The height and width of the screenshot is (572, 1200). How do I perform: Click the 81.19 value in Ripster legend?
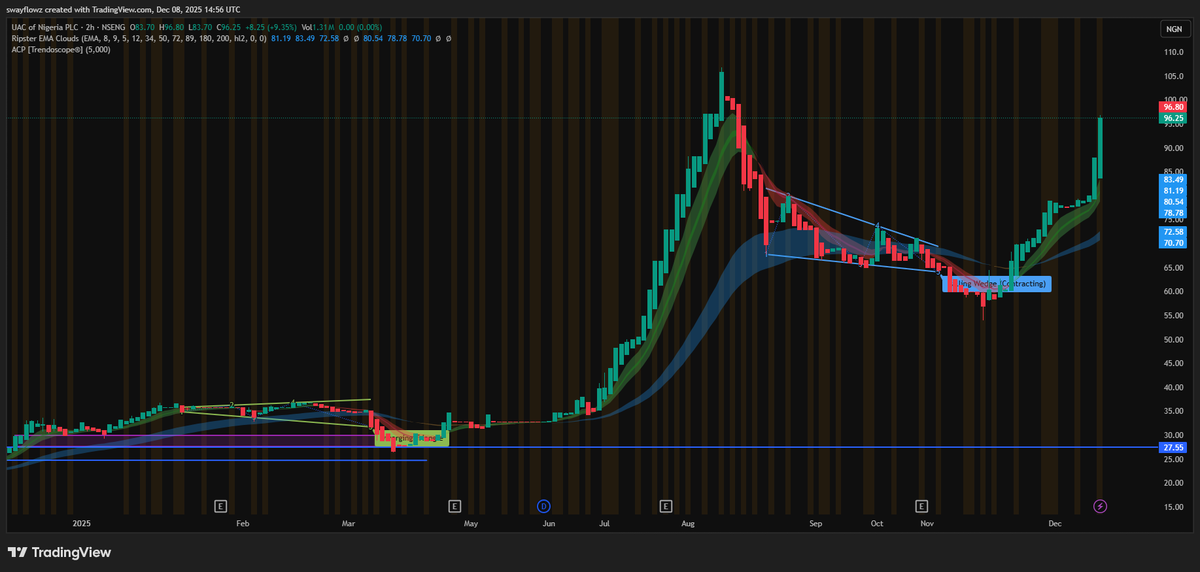[281, 38]
